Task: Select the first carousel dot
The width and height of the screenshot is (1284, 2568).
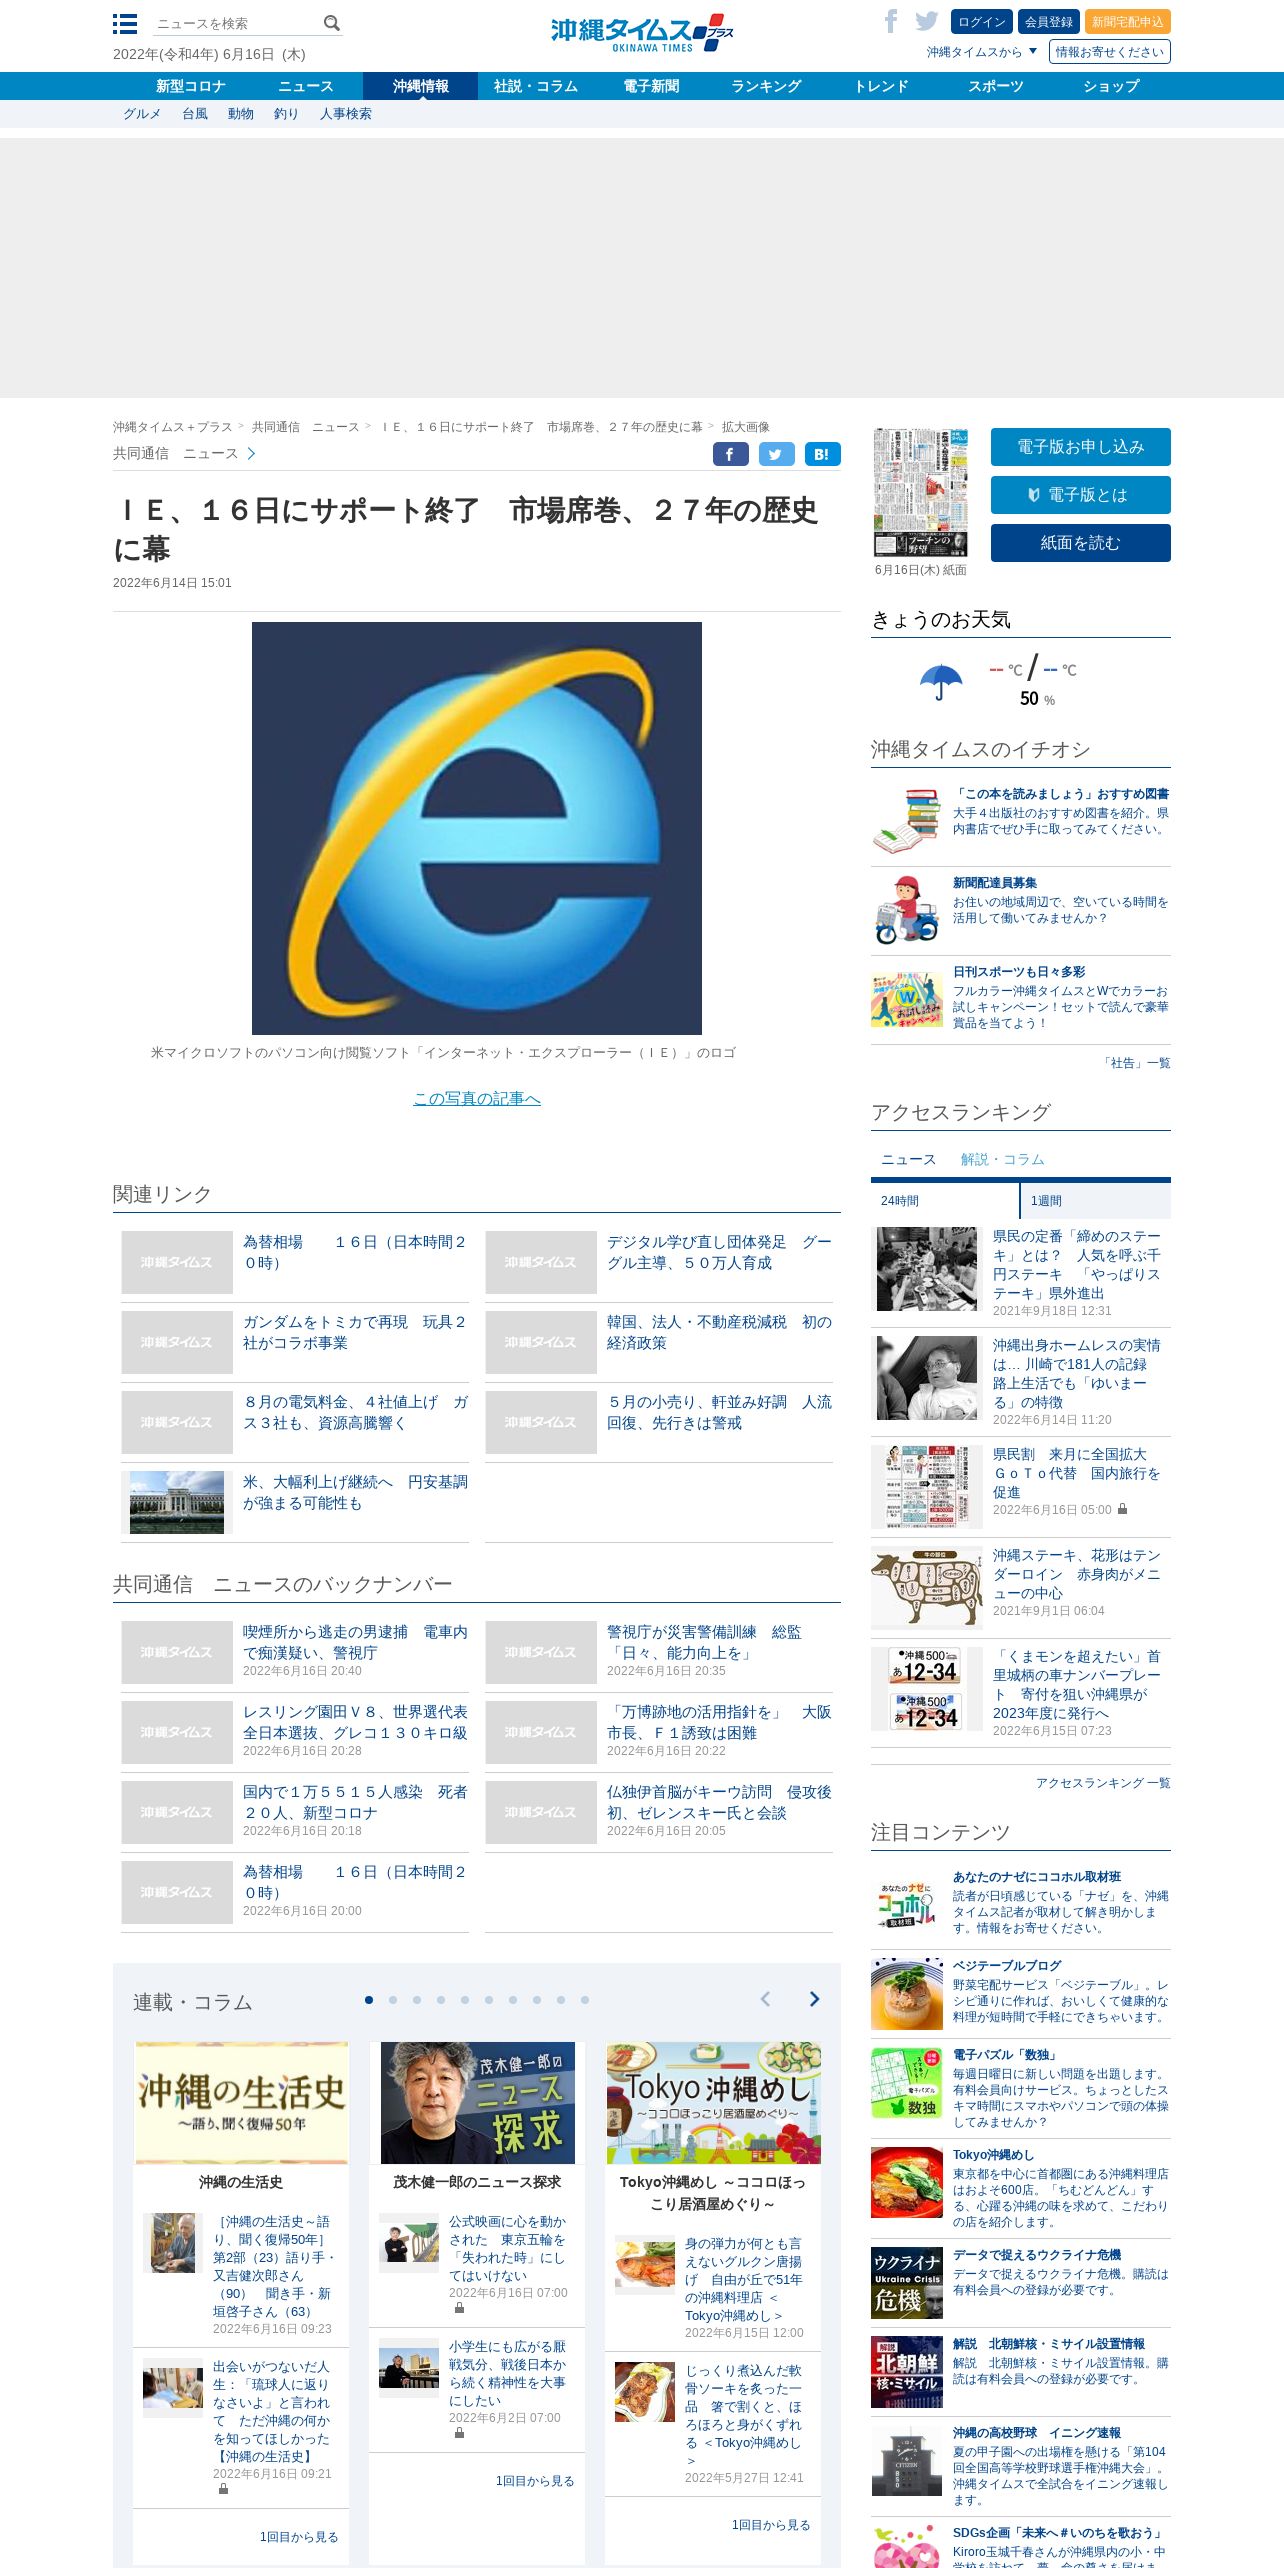Action: 369,2000
